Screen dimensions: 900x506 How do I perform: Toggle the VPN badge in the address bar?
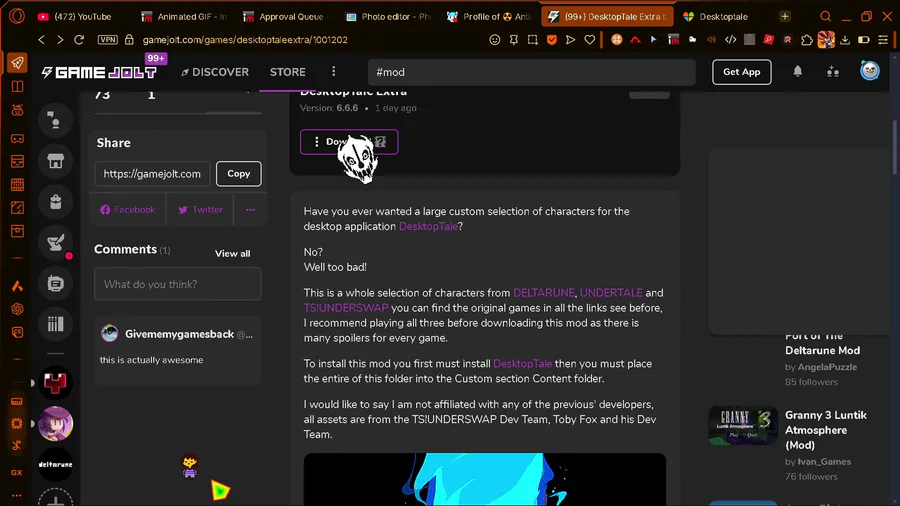point(107,40)
